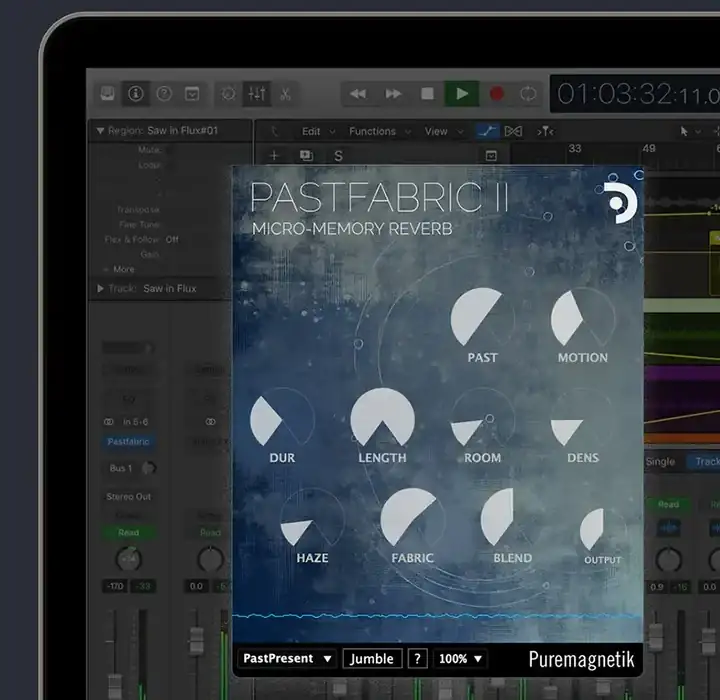Collapse the Region Saw in Flux#01 section
The image size is (720, 700).
[x=100, y=131]
